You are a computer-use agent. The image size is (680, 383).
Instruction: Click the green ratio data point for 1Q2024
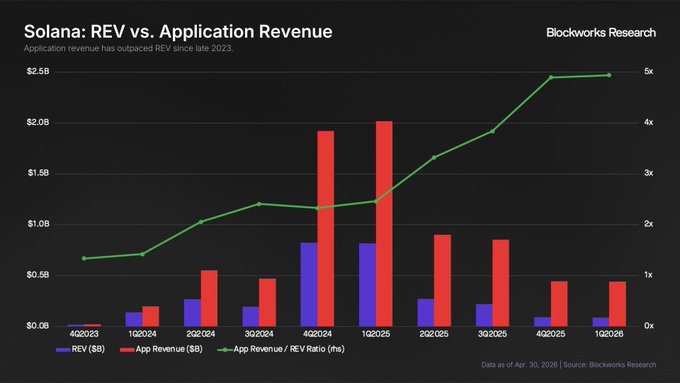click(x=142, y=254)
